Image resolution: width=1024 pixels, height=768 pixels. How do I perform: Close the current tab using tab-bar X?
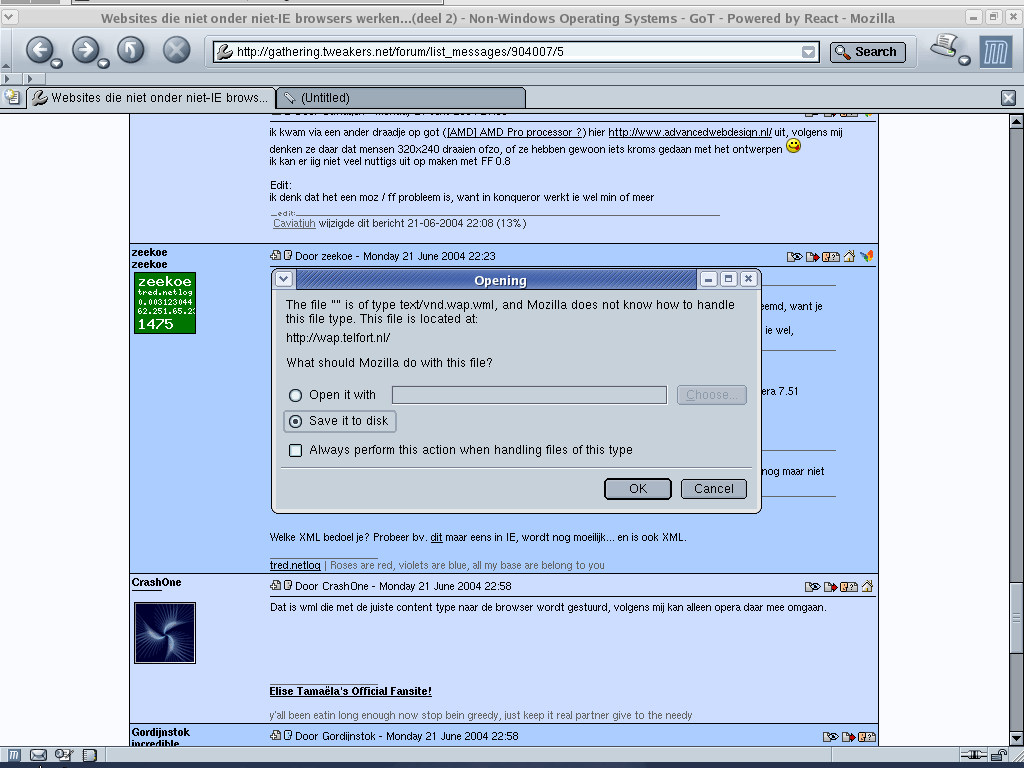(1008, 98)
